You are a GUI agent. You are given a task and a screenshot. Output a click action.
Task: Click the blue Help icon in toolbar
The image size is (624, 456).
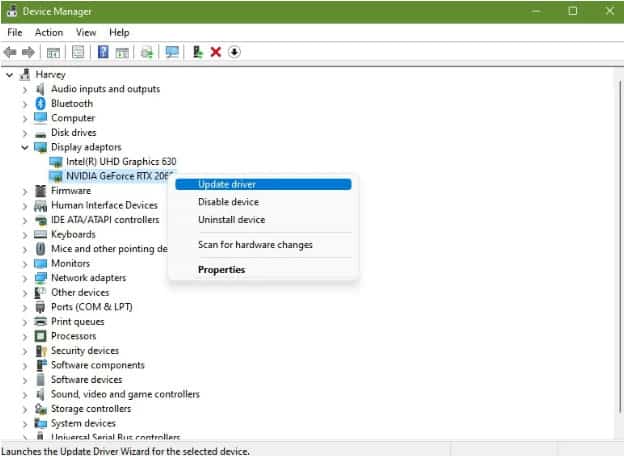(103, 52)
